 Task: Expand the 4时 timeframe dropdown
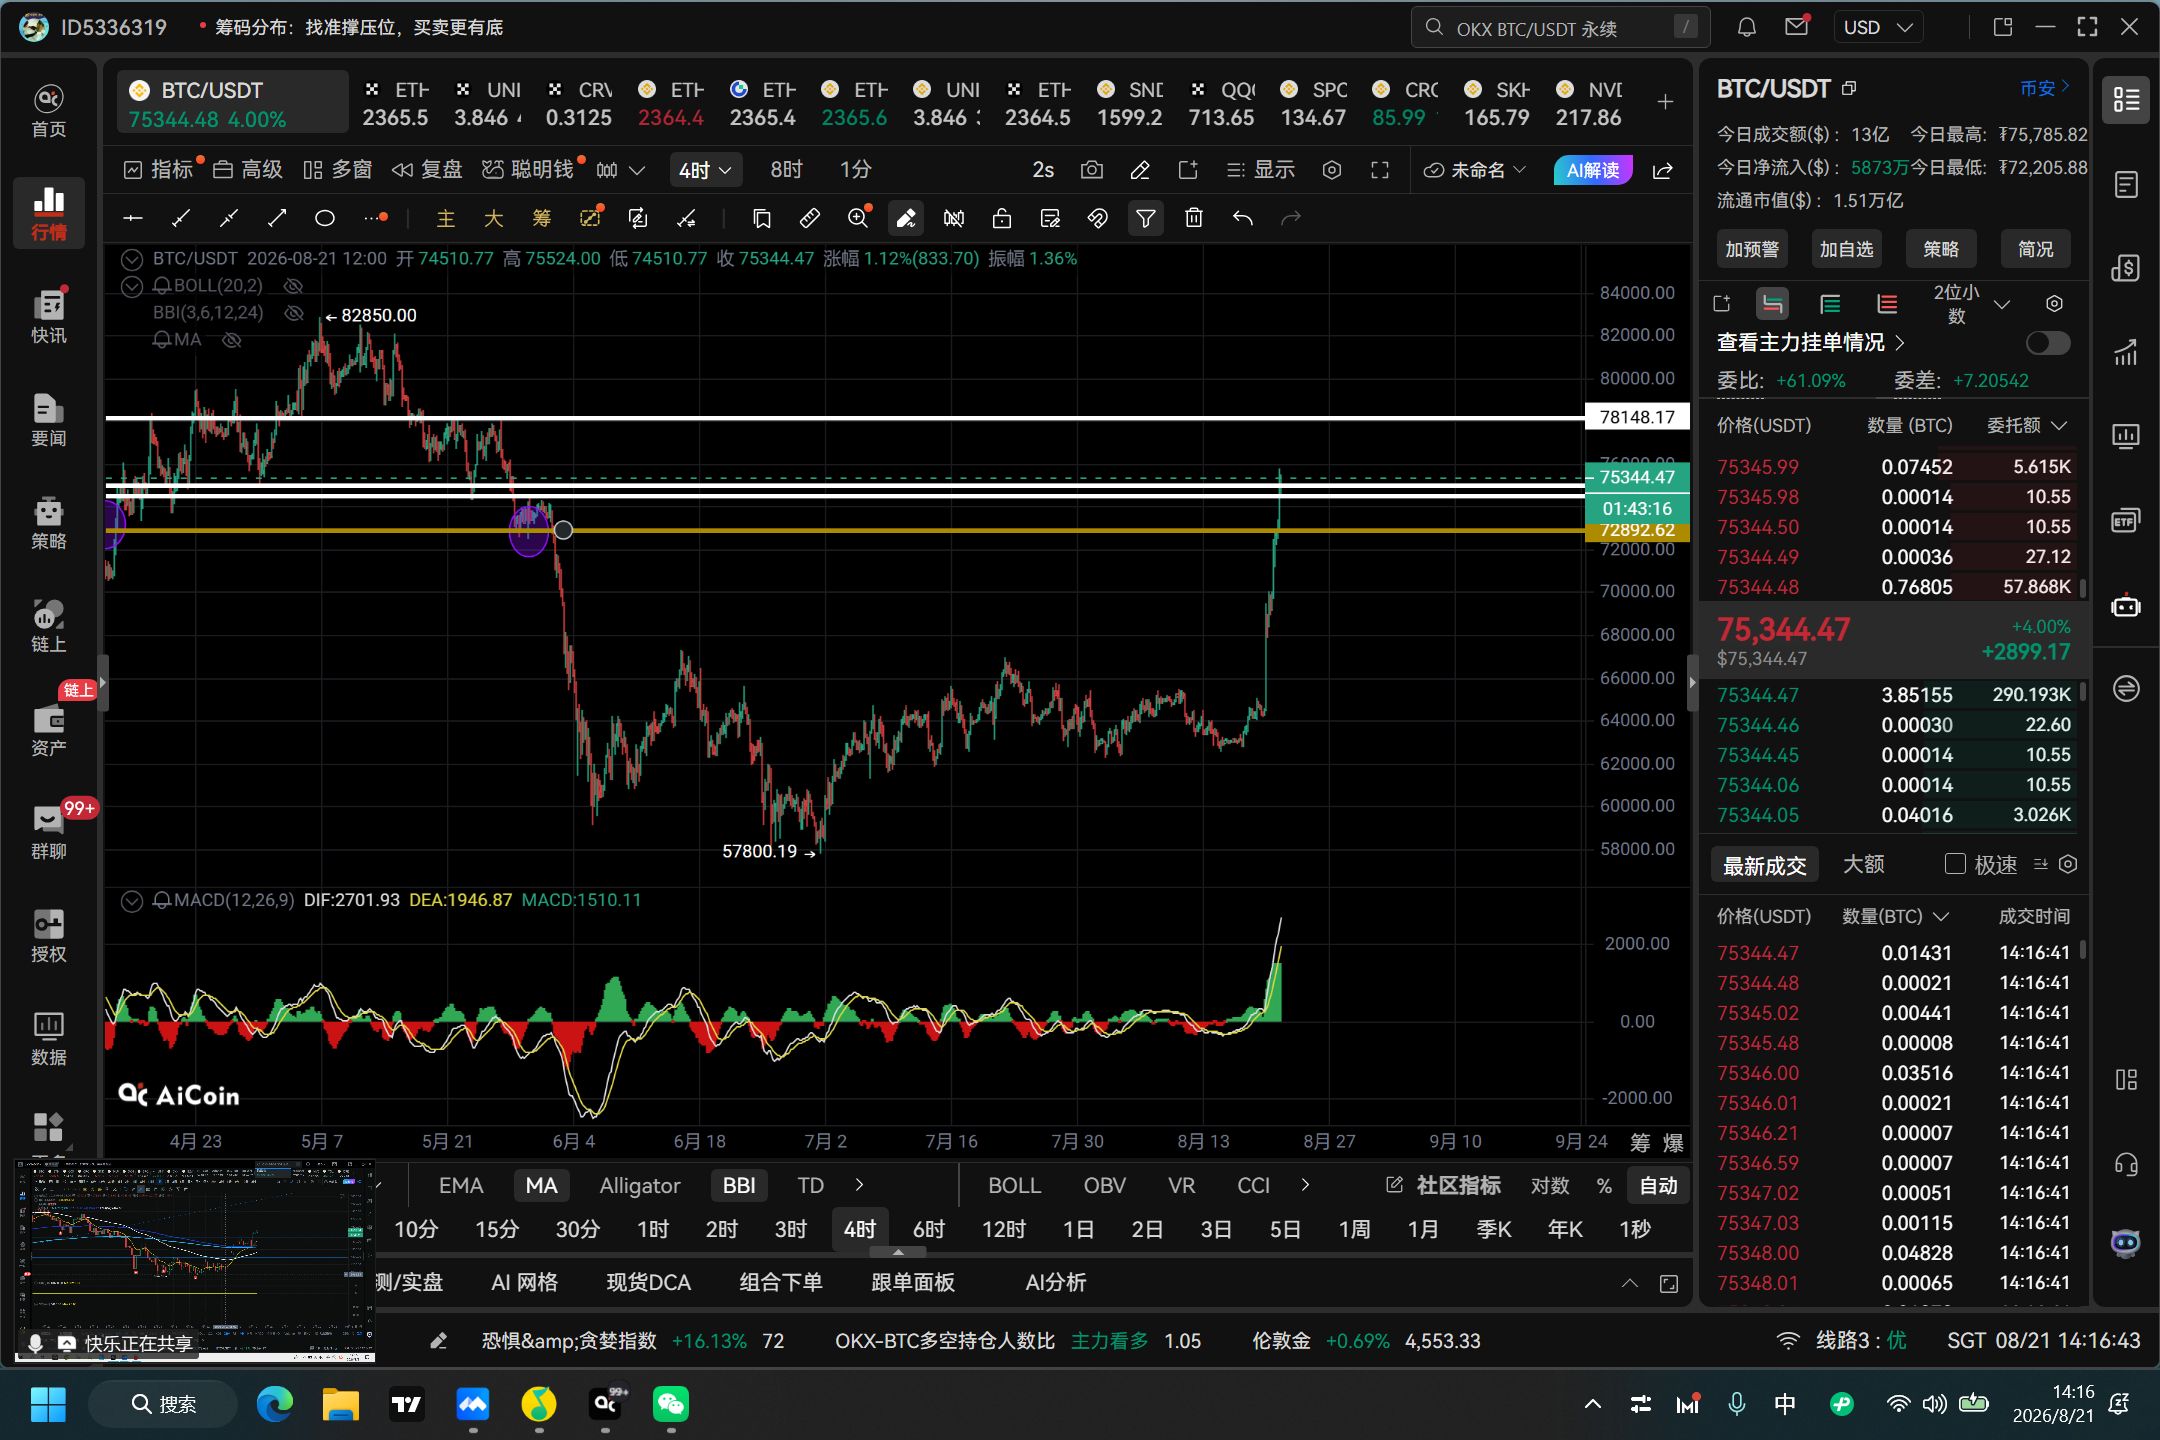point(705,170)
